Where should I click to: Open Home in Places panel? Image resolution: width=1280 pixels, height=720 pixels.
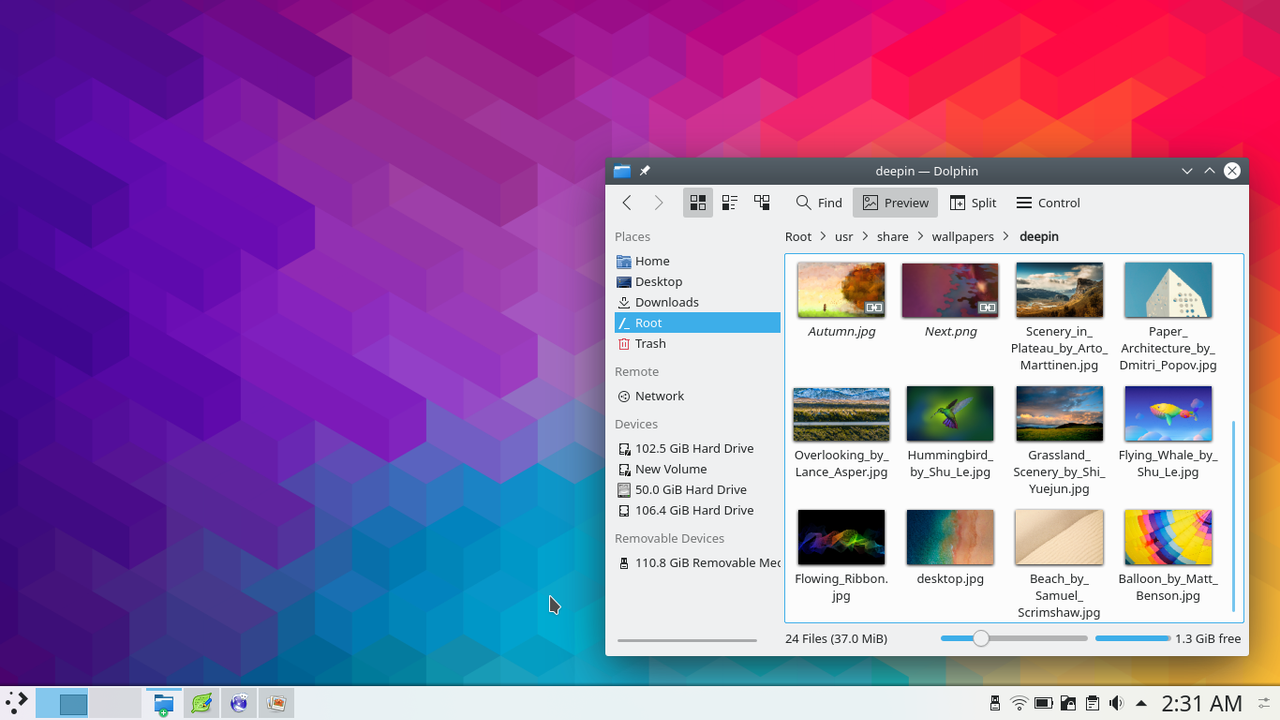pyautogui.click(x=697, y=261)
